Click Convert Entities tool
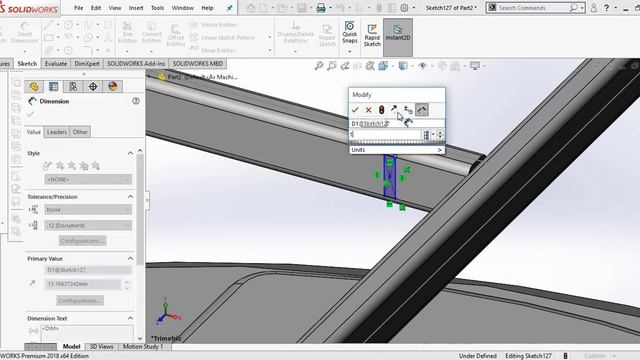The height and width of the screenshot is (360, 640). click(151, 33)
